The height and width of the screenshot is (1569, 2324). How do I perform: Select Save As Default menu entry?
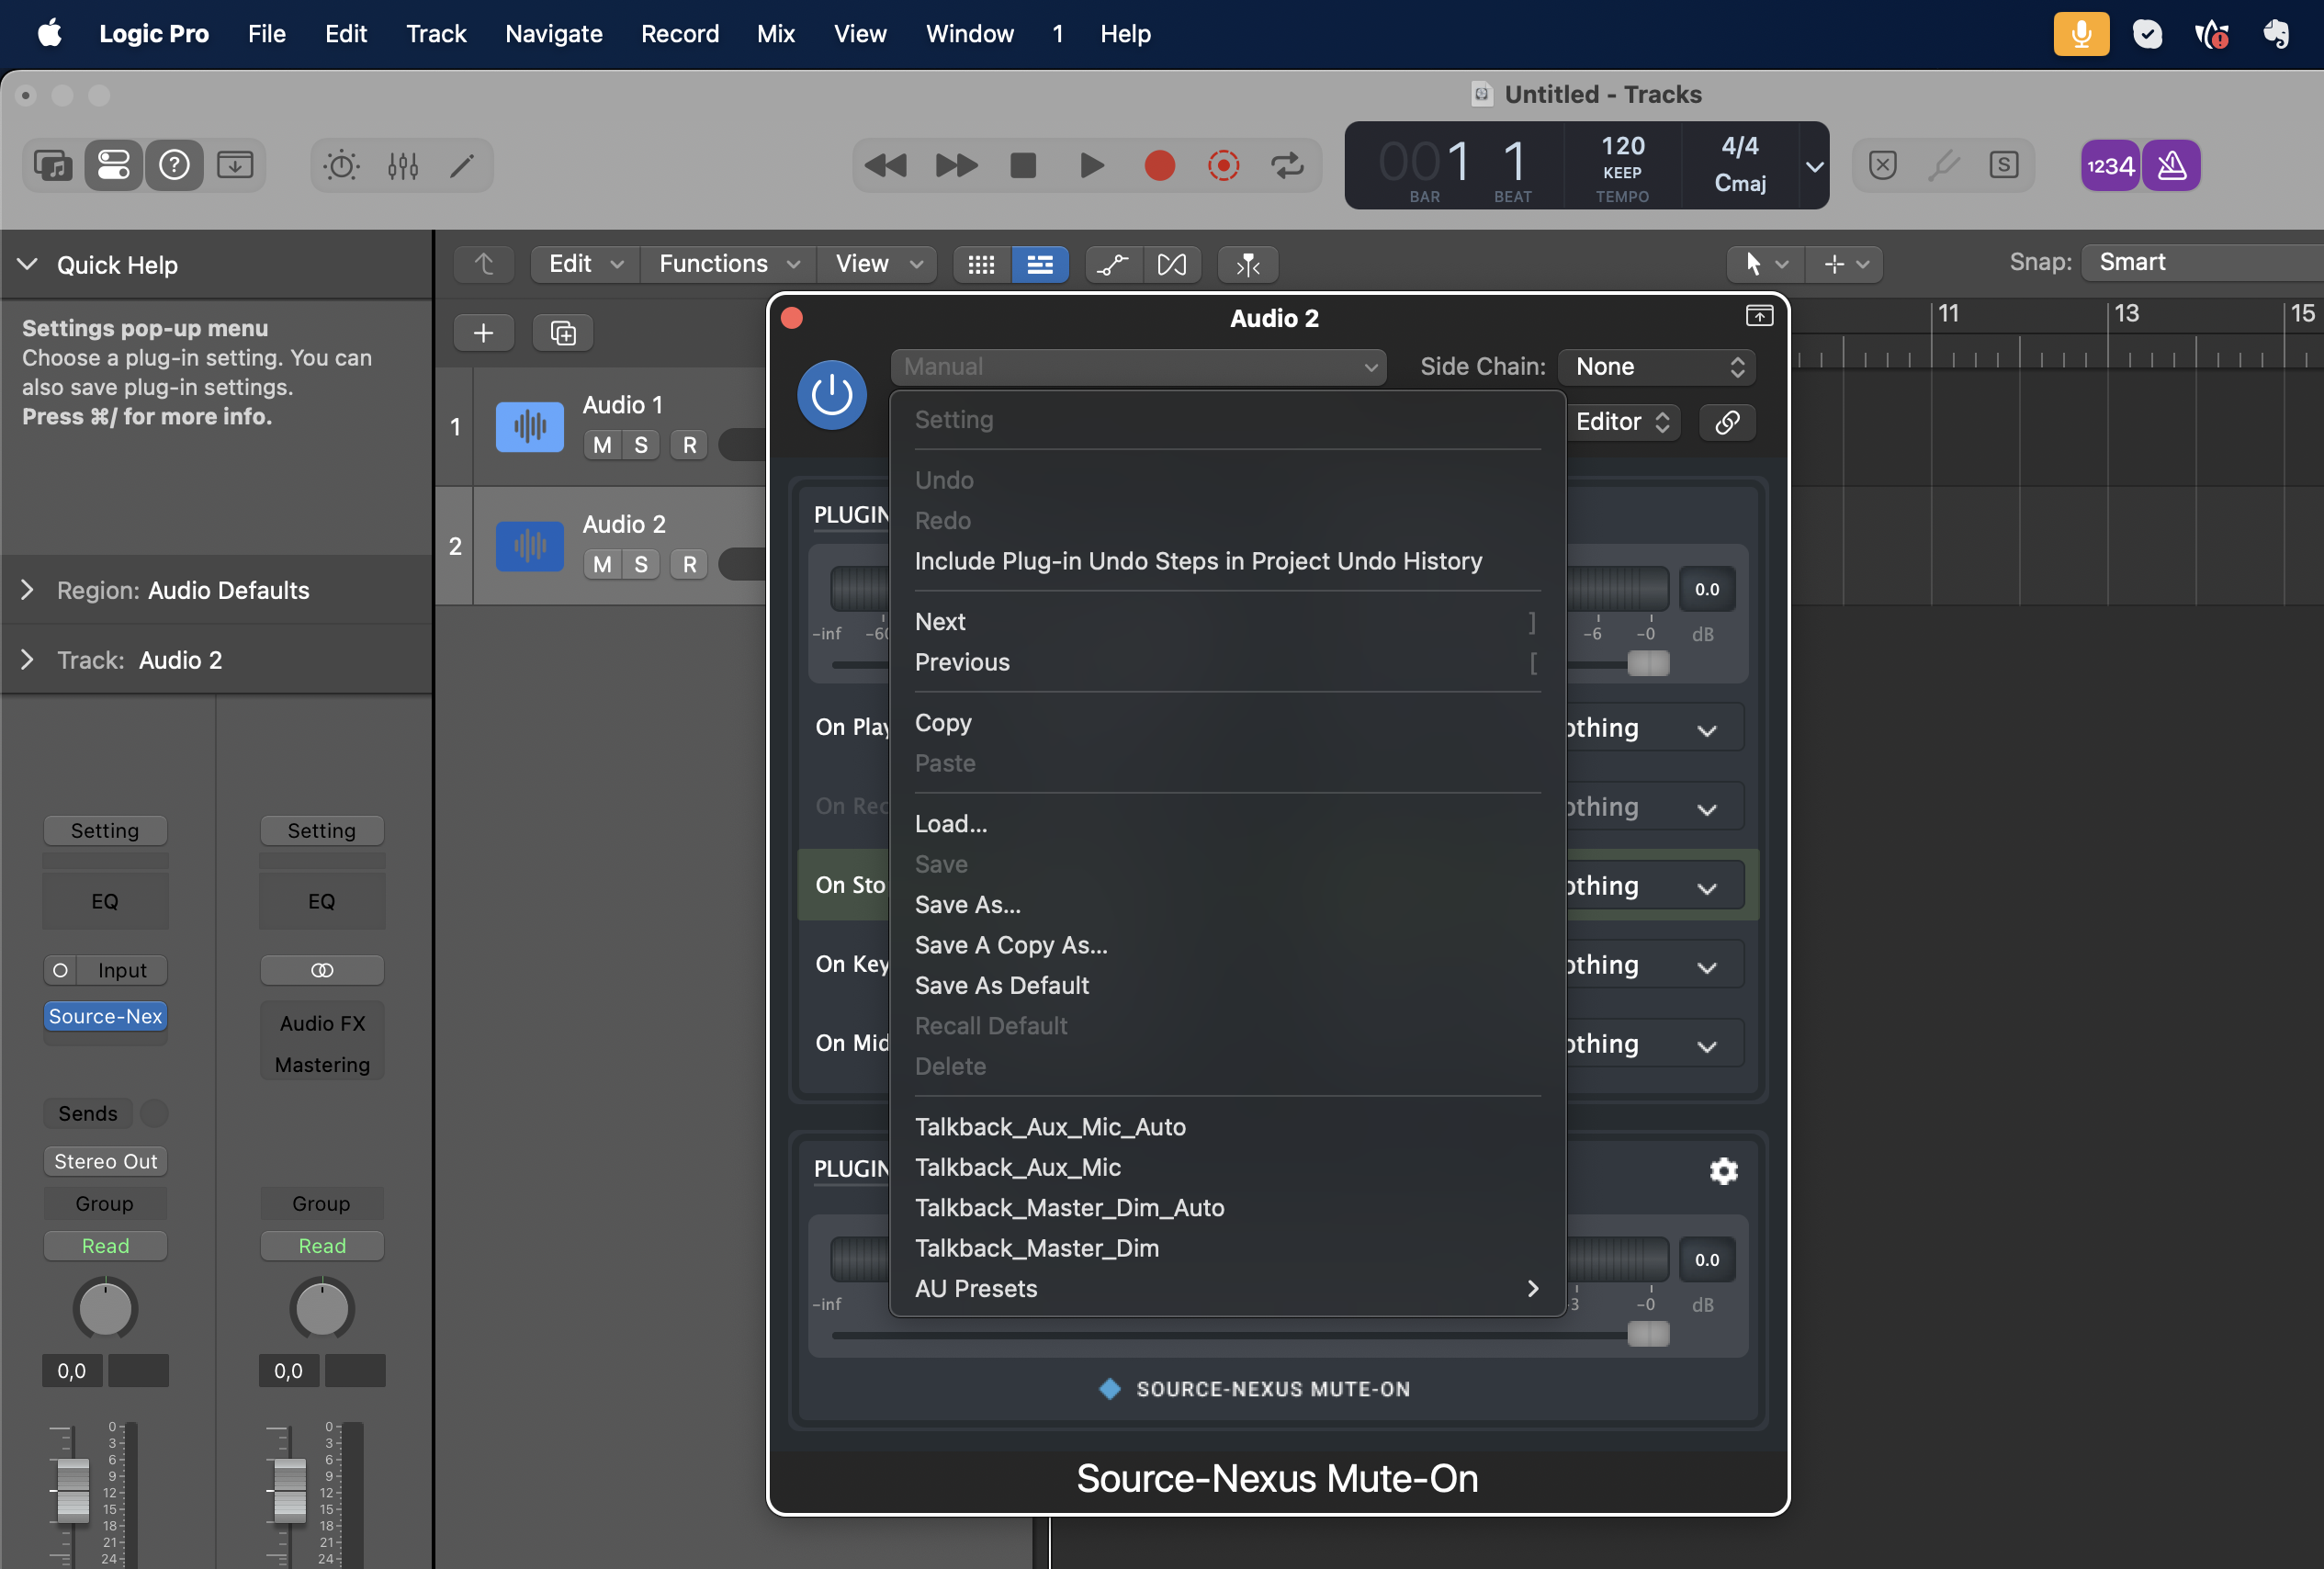(1001, 985)
